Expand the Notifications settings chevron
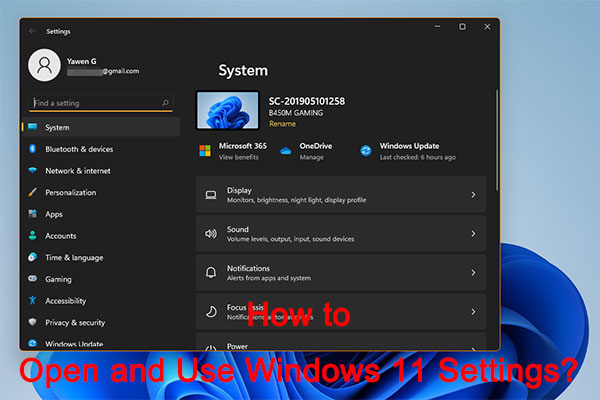This screenshot has height=400, width=600. coord(473,272)
